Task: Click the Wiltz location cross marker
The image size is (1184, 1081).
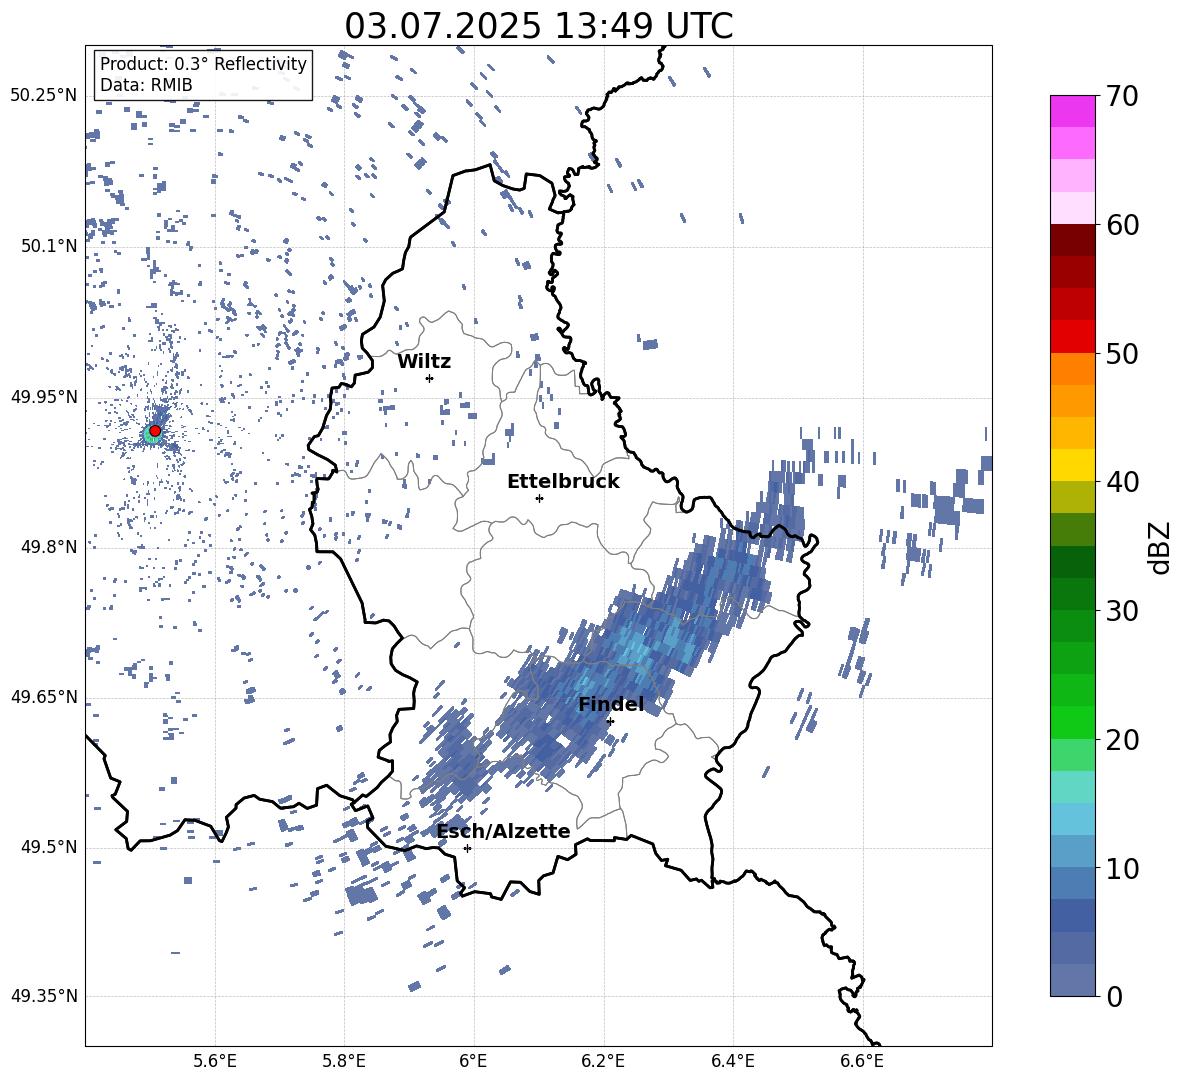Action: click(429, 378)
